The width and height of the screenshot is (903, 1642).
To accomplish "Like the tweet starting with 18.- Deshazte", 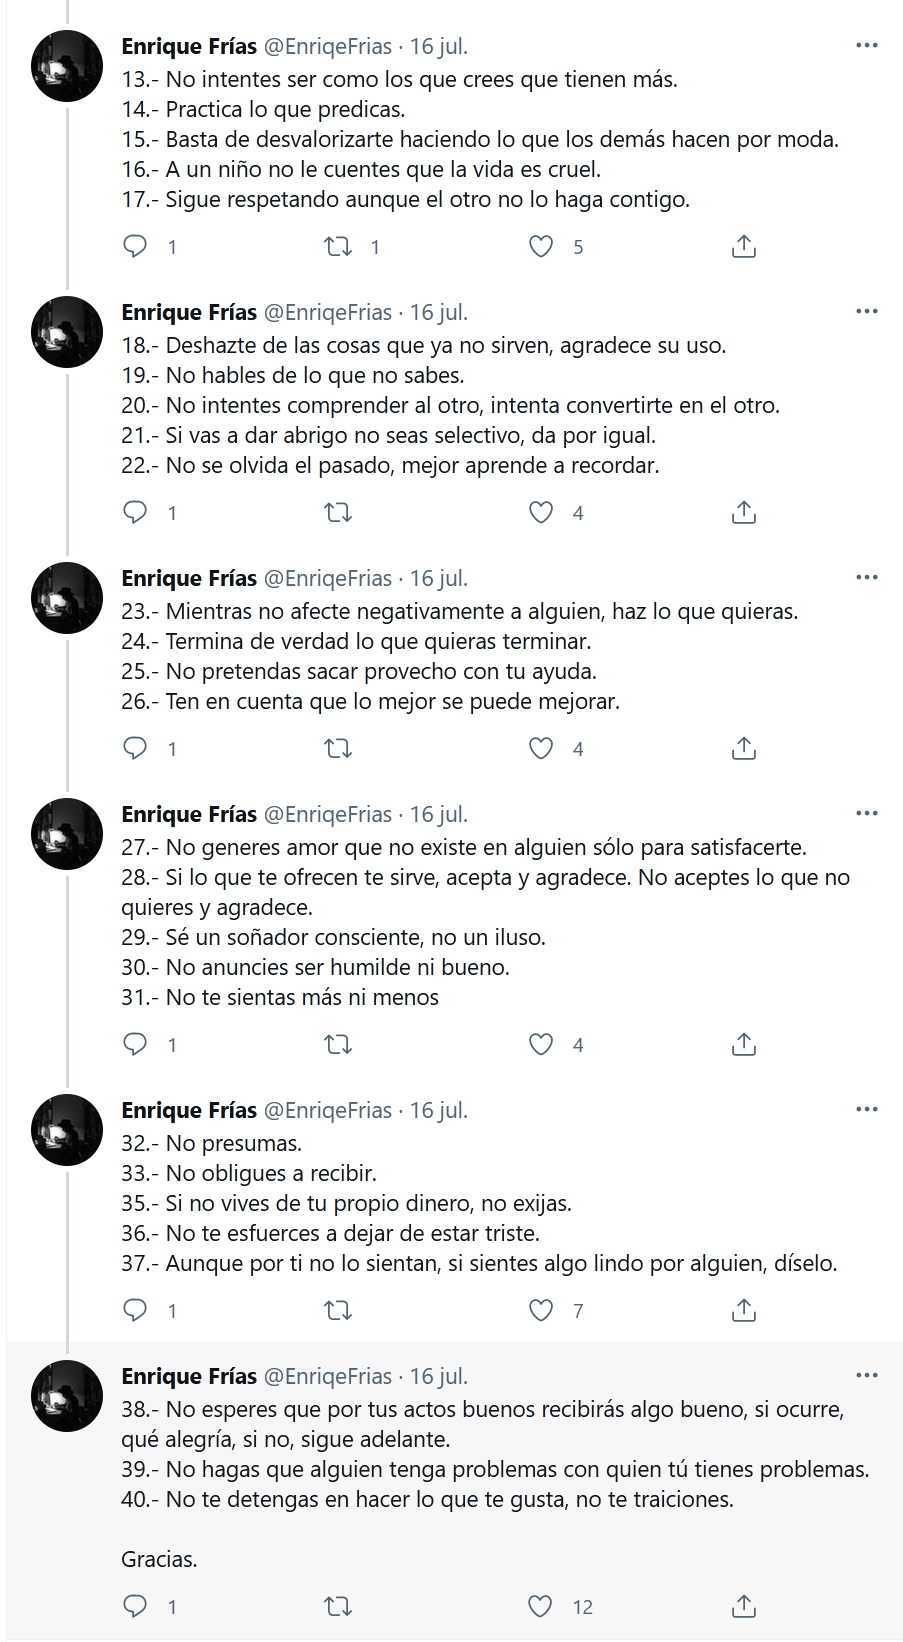I will 541,513.
